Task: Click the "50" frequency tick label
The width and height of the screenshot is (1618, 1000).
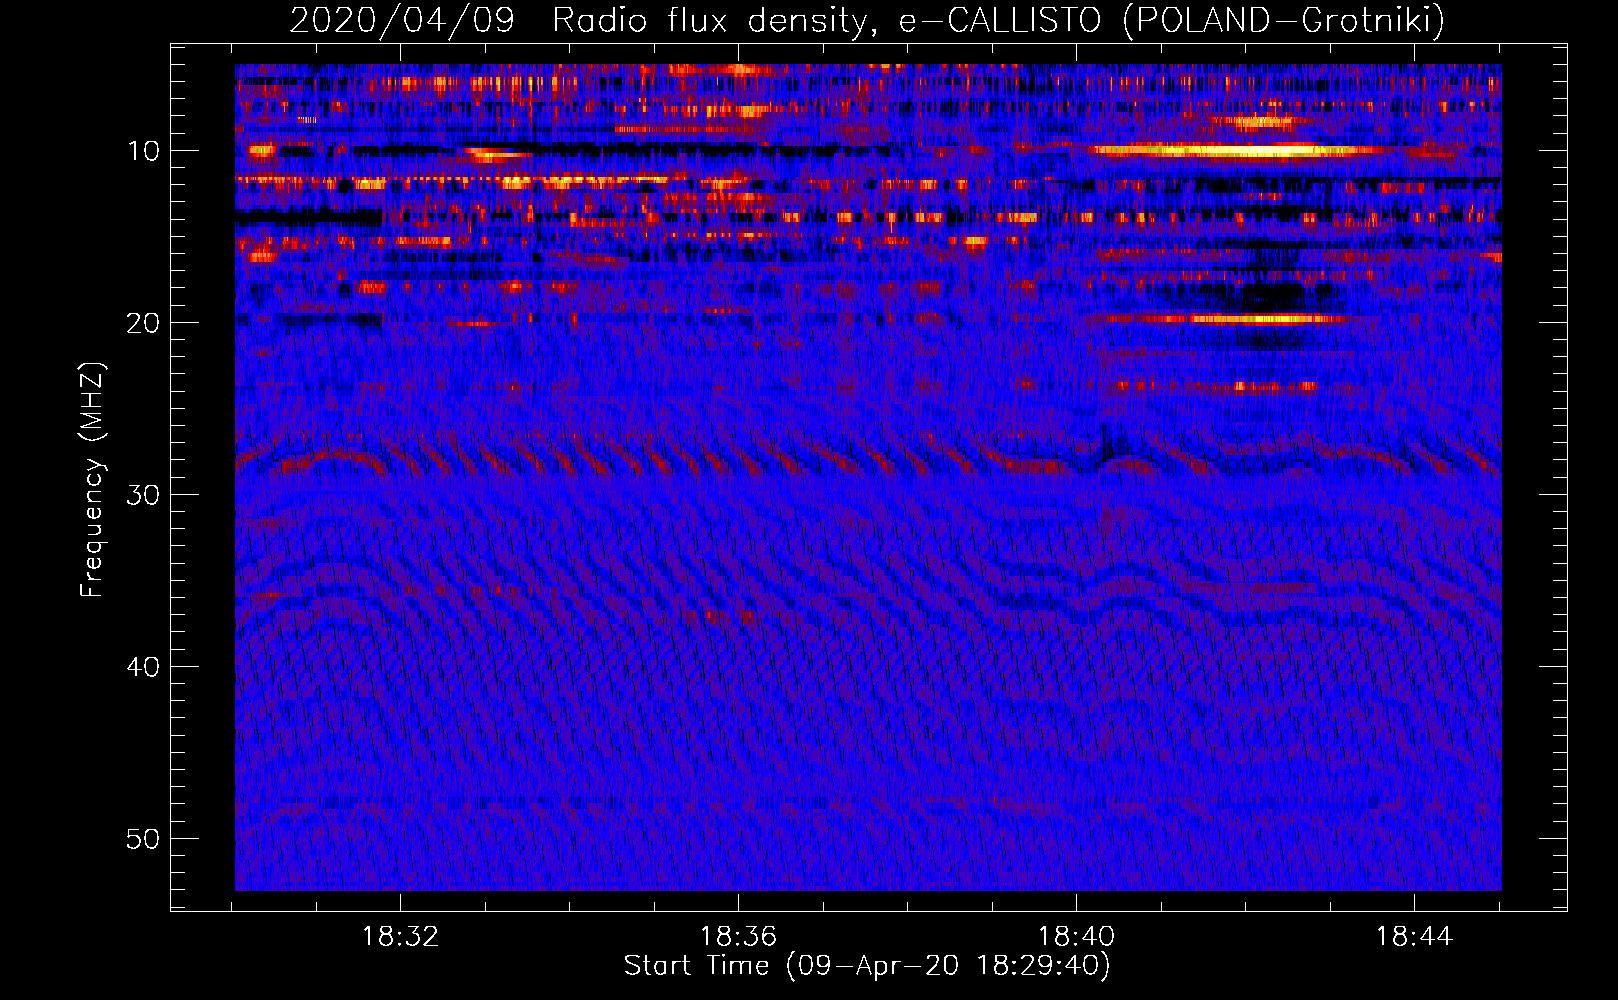Action: (143, 839)
